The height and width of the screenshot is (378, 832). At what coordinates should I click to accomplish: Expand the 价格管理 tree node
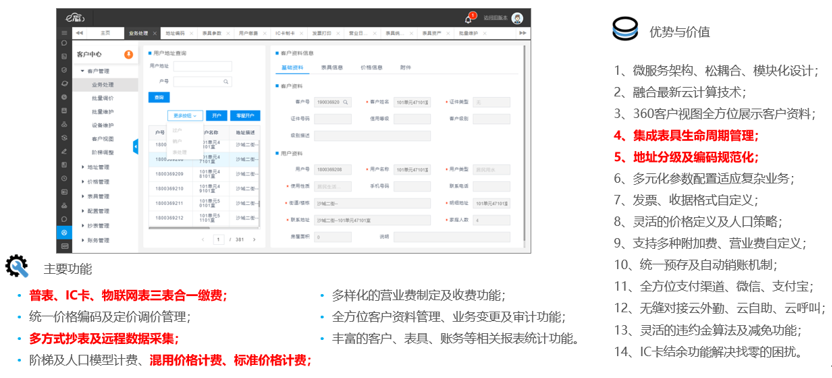83,182
